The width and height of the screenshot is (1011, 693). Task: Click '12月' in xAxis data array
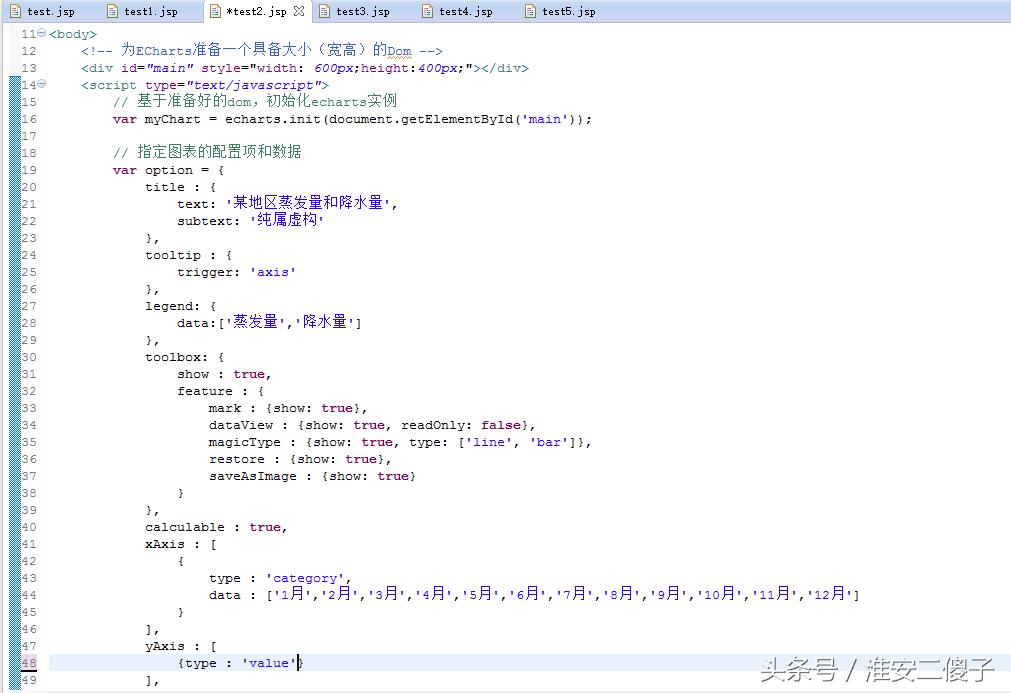click(829, 594)
